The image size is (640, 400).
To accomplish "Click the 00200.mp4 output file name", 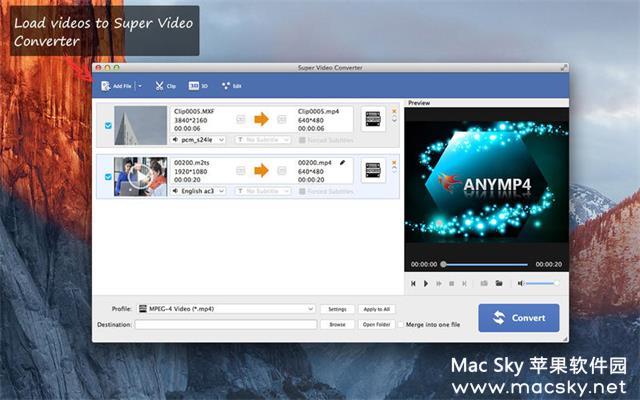I will tap(315, 162).
